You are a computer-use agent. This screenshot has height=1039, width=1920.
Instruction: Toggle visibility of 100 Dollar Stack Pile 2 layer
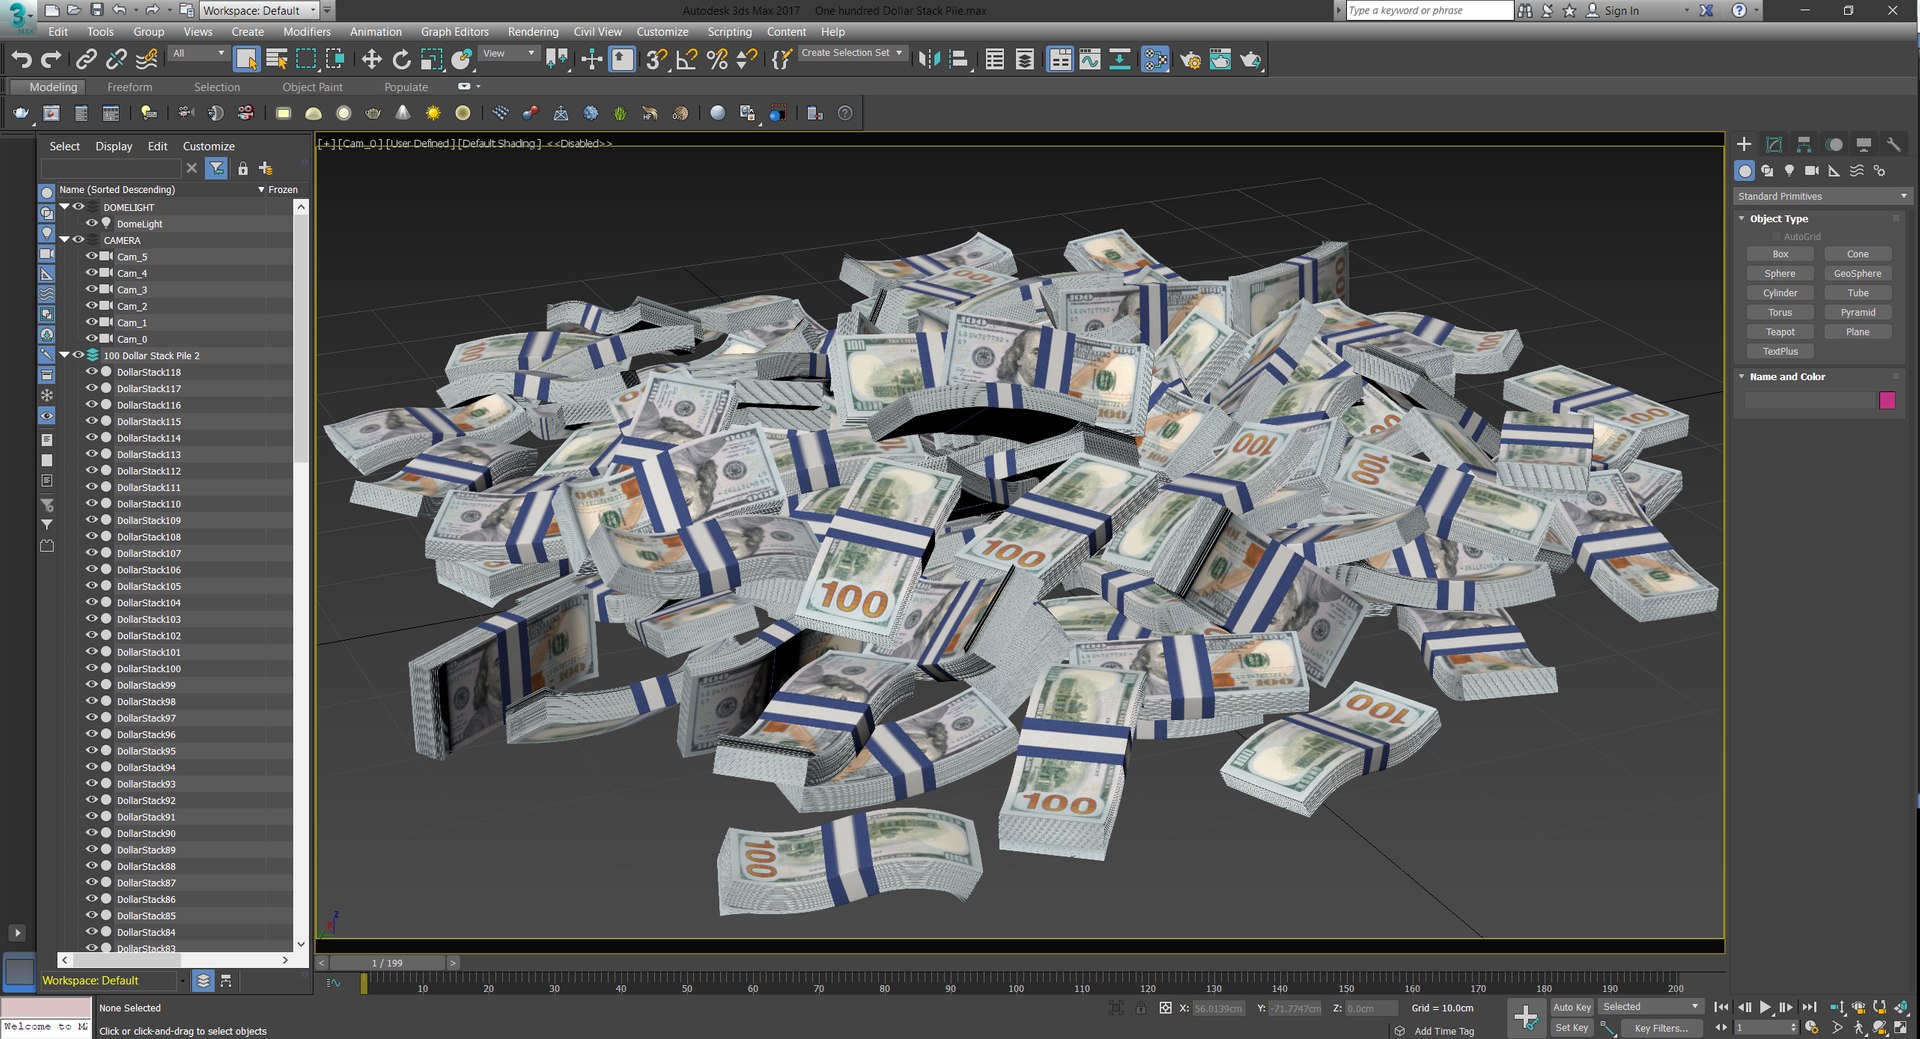(x=78, y=355)
